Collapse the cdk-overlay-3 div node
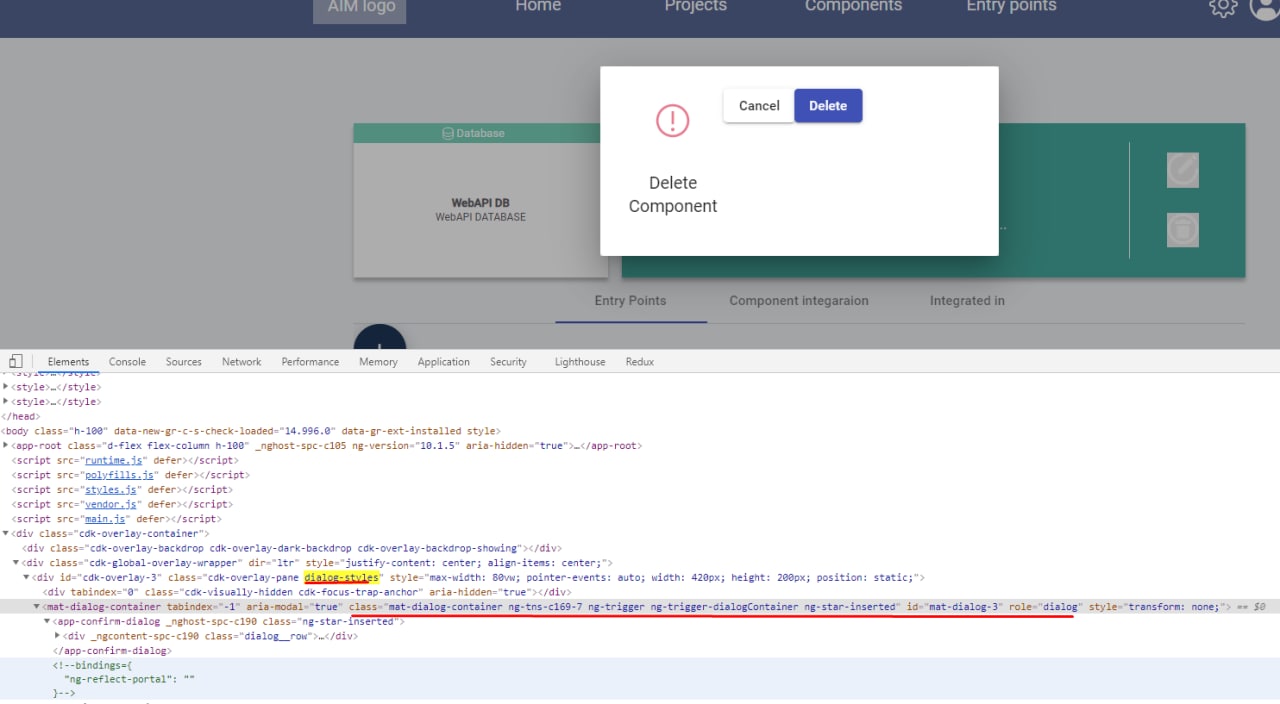 (x=27, y=578)
